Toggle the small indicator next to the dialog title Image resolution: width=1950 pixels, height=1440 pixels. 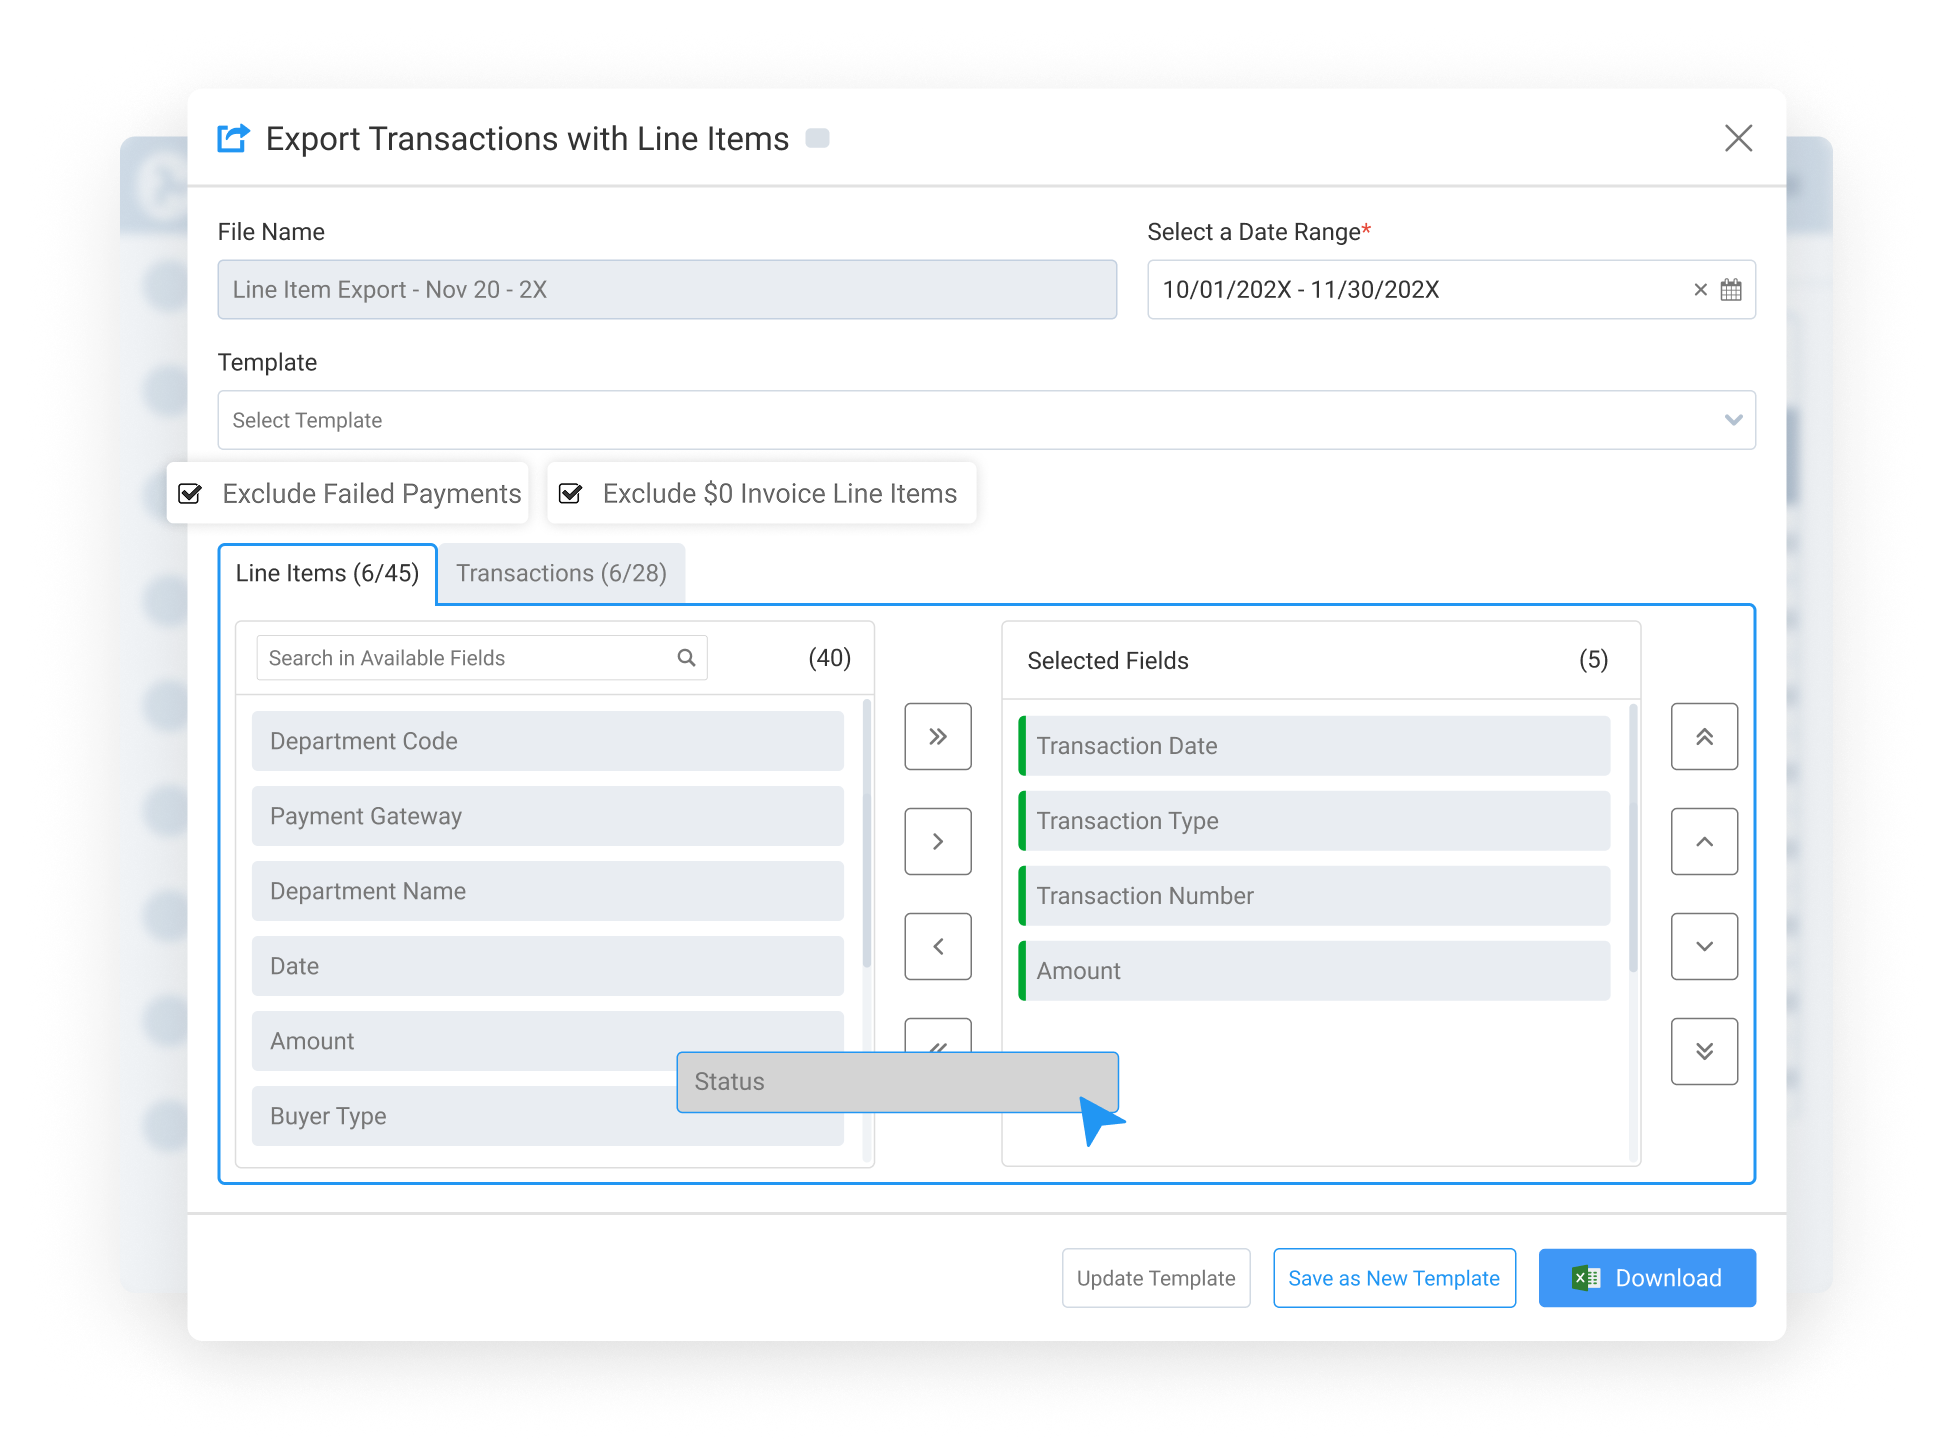(x=818, y=139)
